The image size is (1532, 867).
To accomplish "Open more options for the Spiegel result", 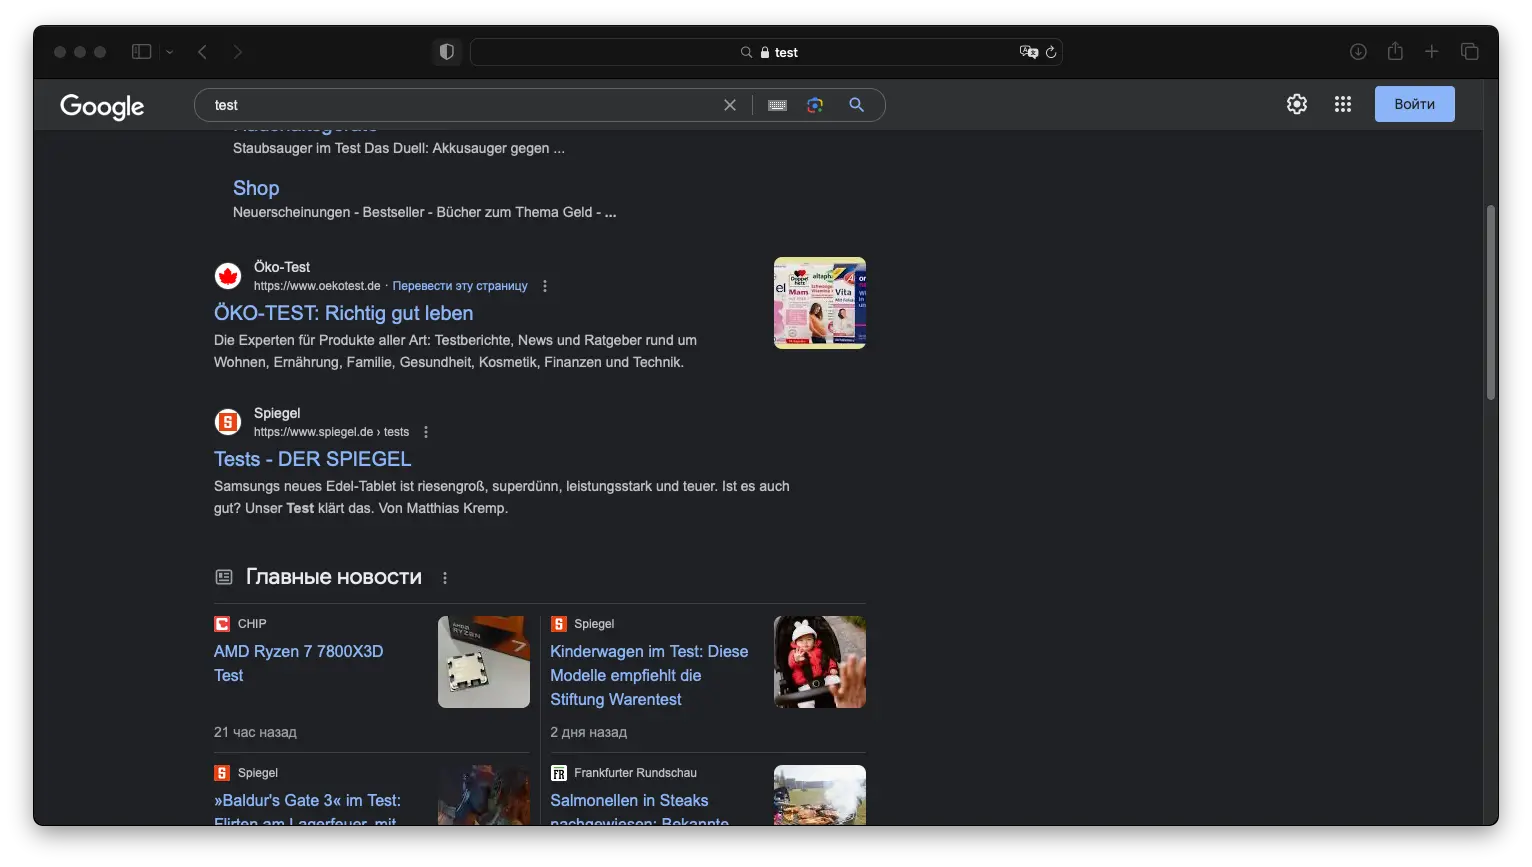I will tap(426, 432).
